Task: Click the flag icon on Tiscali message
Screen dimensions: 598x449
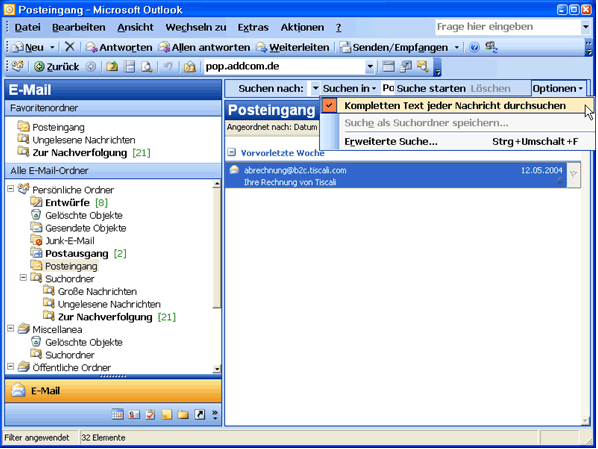Action: [x=573, y=175]
